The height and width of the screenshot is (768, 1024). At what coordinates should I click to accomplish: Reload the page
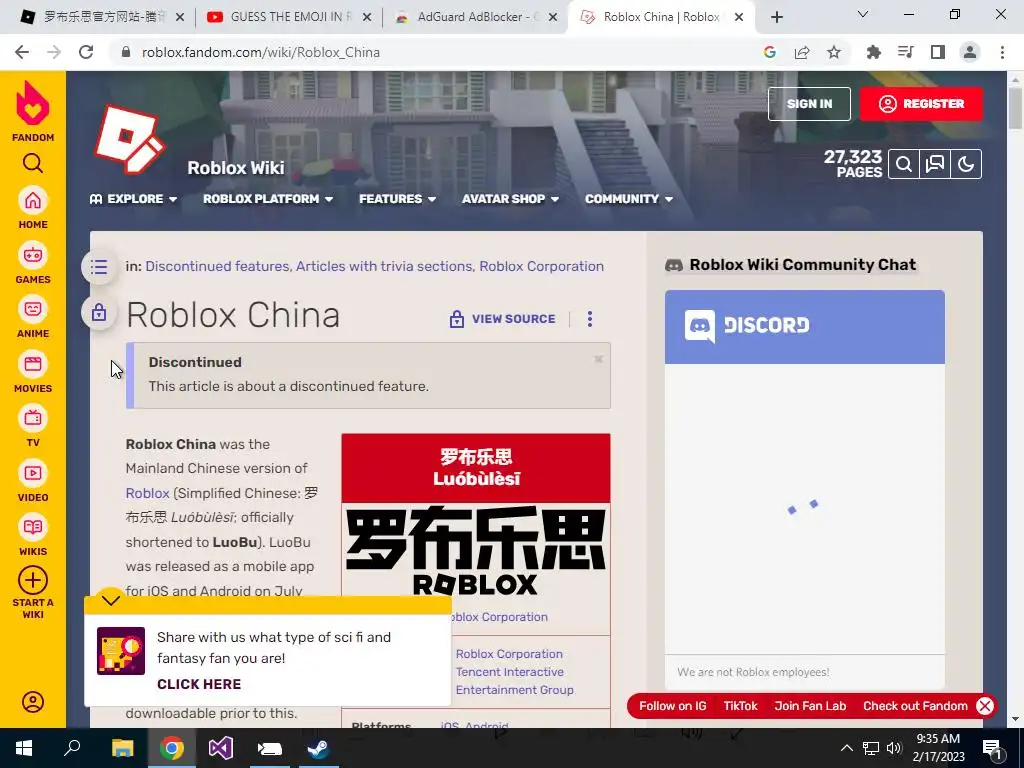(x=86, y=52)
